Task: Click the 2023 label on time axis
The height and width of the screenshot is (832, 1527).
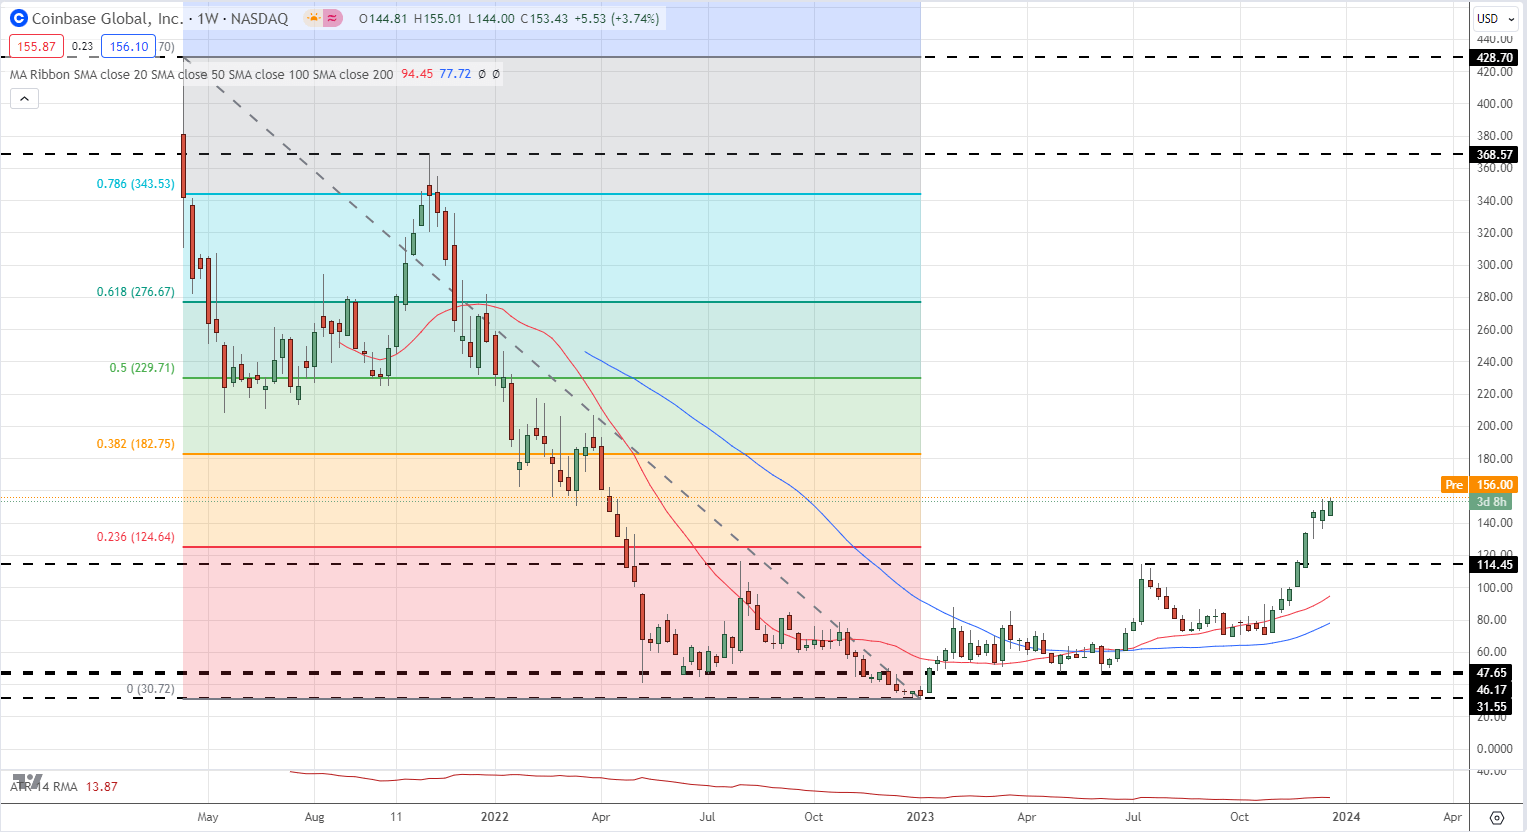Action: click(x=920, y=817)
